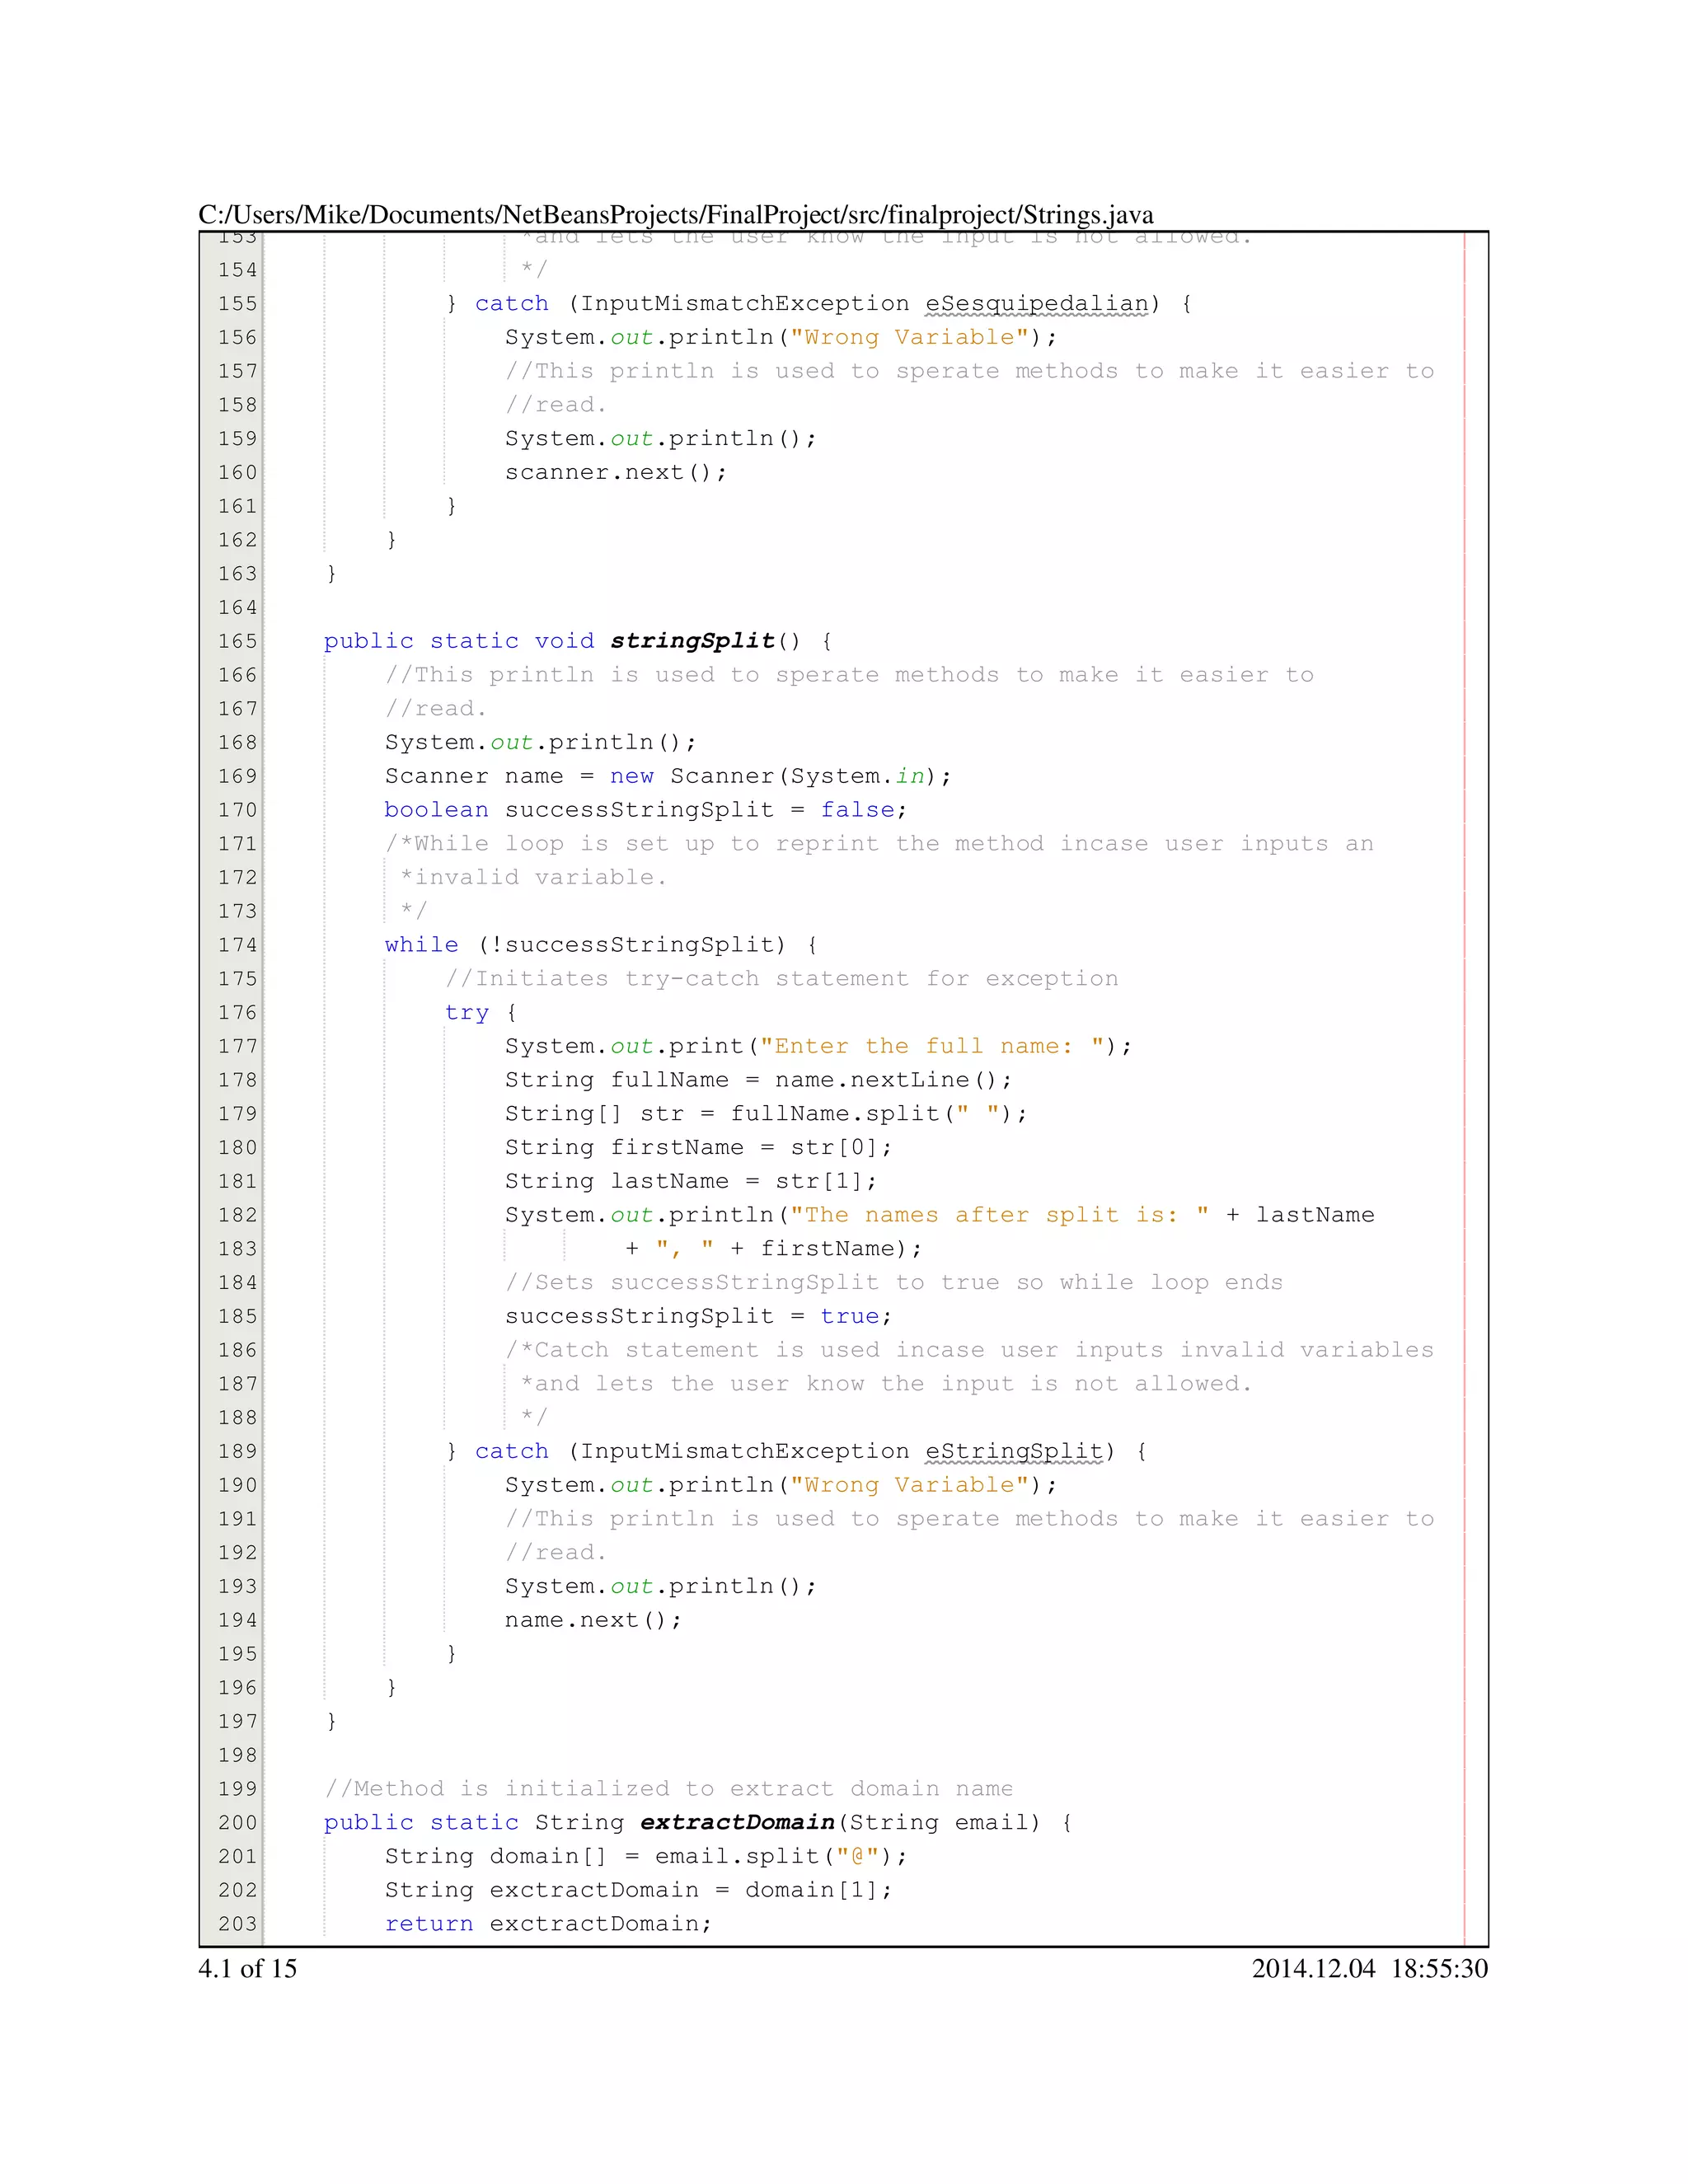Screen dimensions: 1688x2184
Task: Click the extractDomain method name
Action: click(x=737, y=1822)
